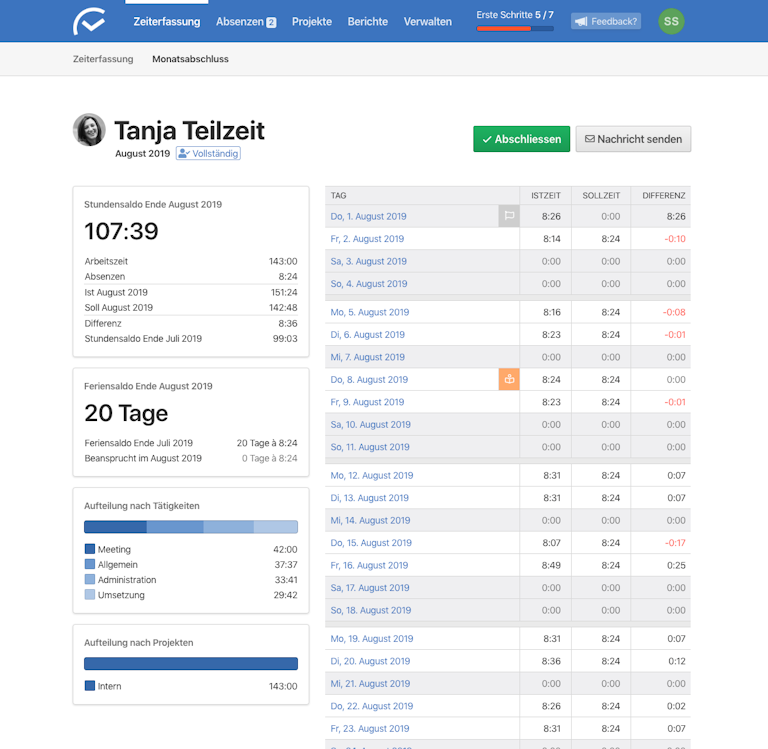Viewport: 768px width, 749px height.
Task: Click the Feedback? button
Action: pyautogui.click(x=605, y=21)
